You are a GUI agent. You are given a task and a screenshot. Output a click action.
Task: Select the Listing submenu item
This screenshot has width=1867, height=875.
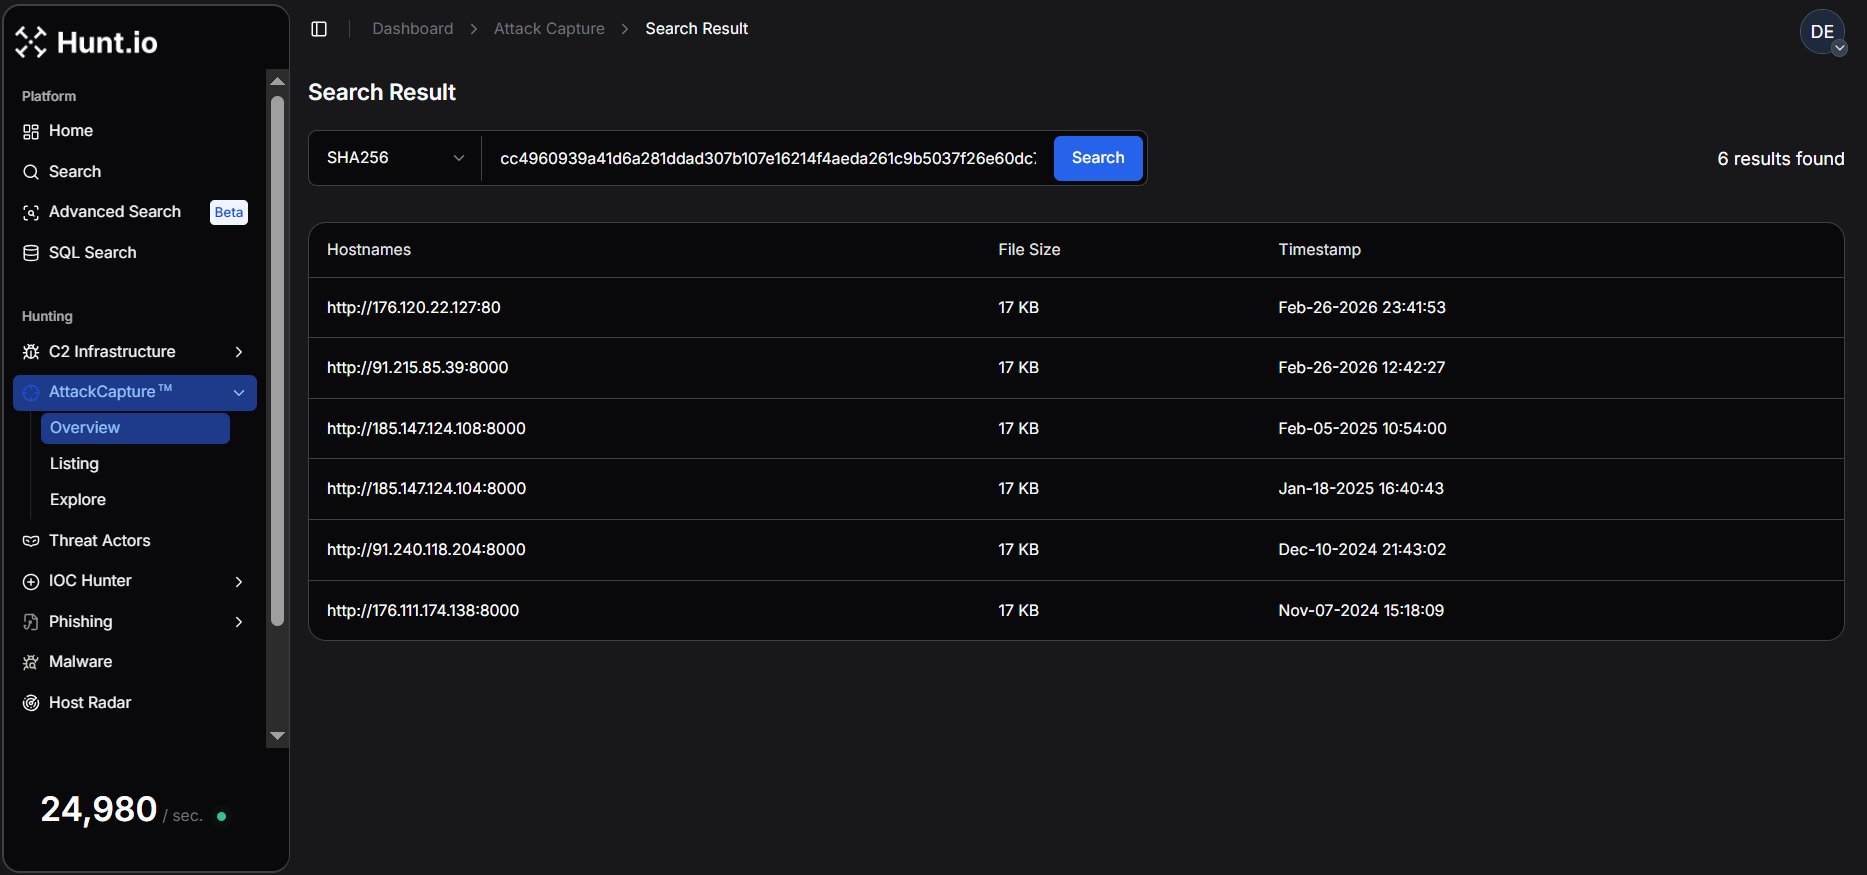click(74, 464)
